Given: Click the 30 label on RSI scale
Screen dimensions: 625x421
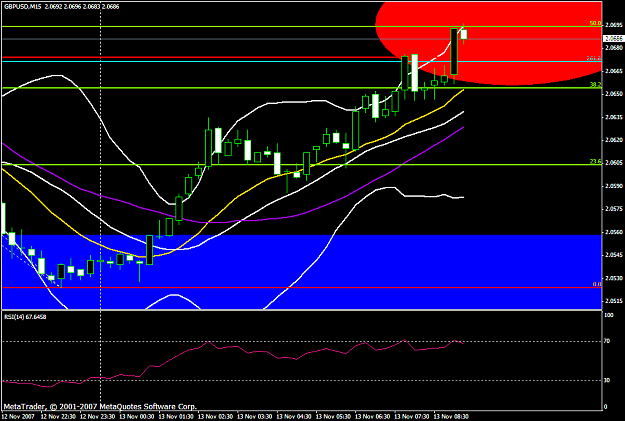Looking at the screenshot, I should click(607, 380).
